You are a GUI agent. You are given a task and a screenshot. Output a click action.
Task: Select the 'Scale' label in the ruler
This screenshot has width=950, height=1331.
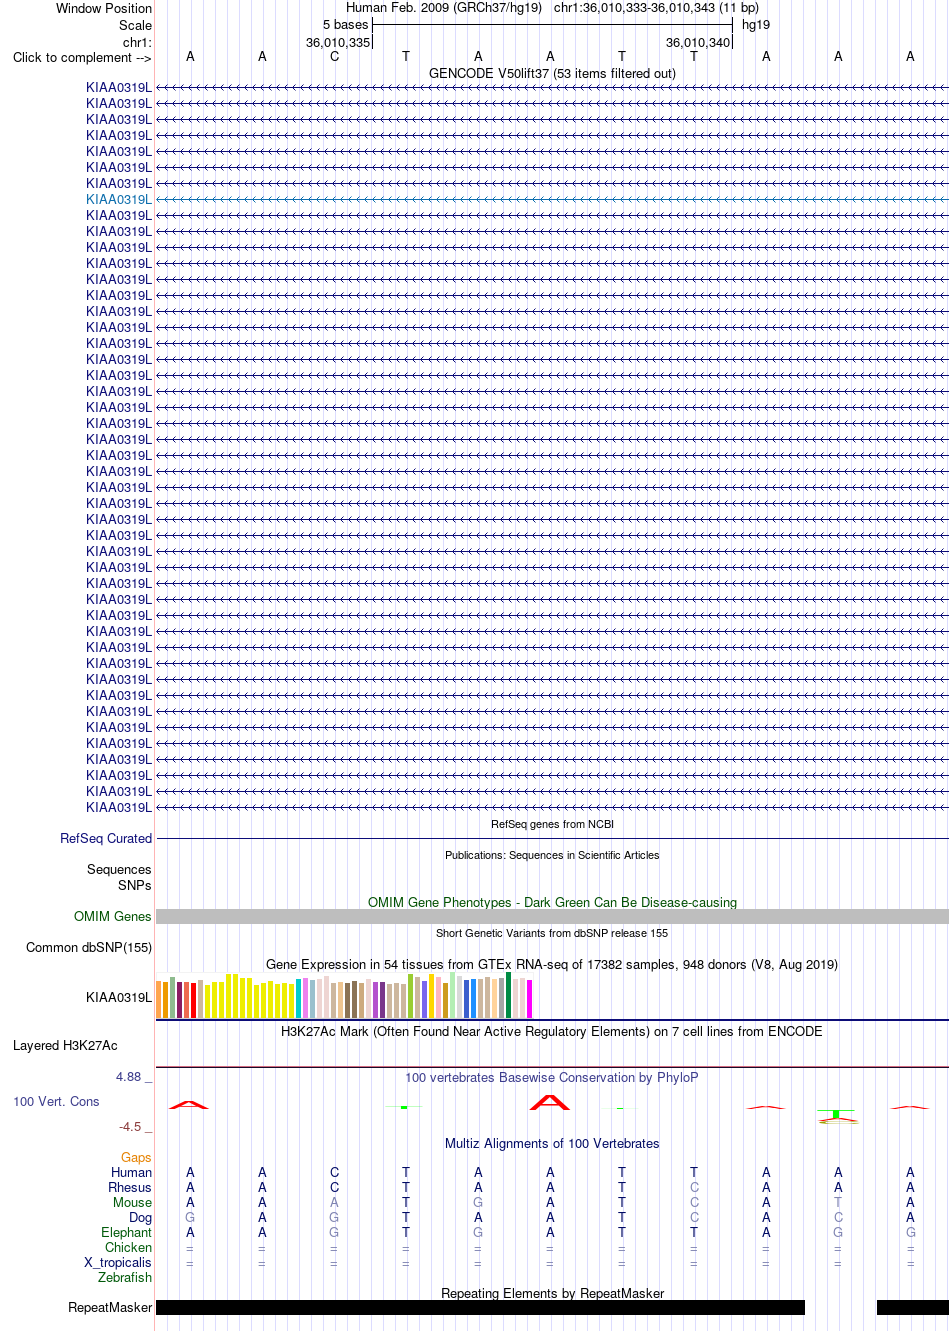tap(135, 25)
